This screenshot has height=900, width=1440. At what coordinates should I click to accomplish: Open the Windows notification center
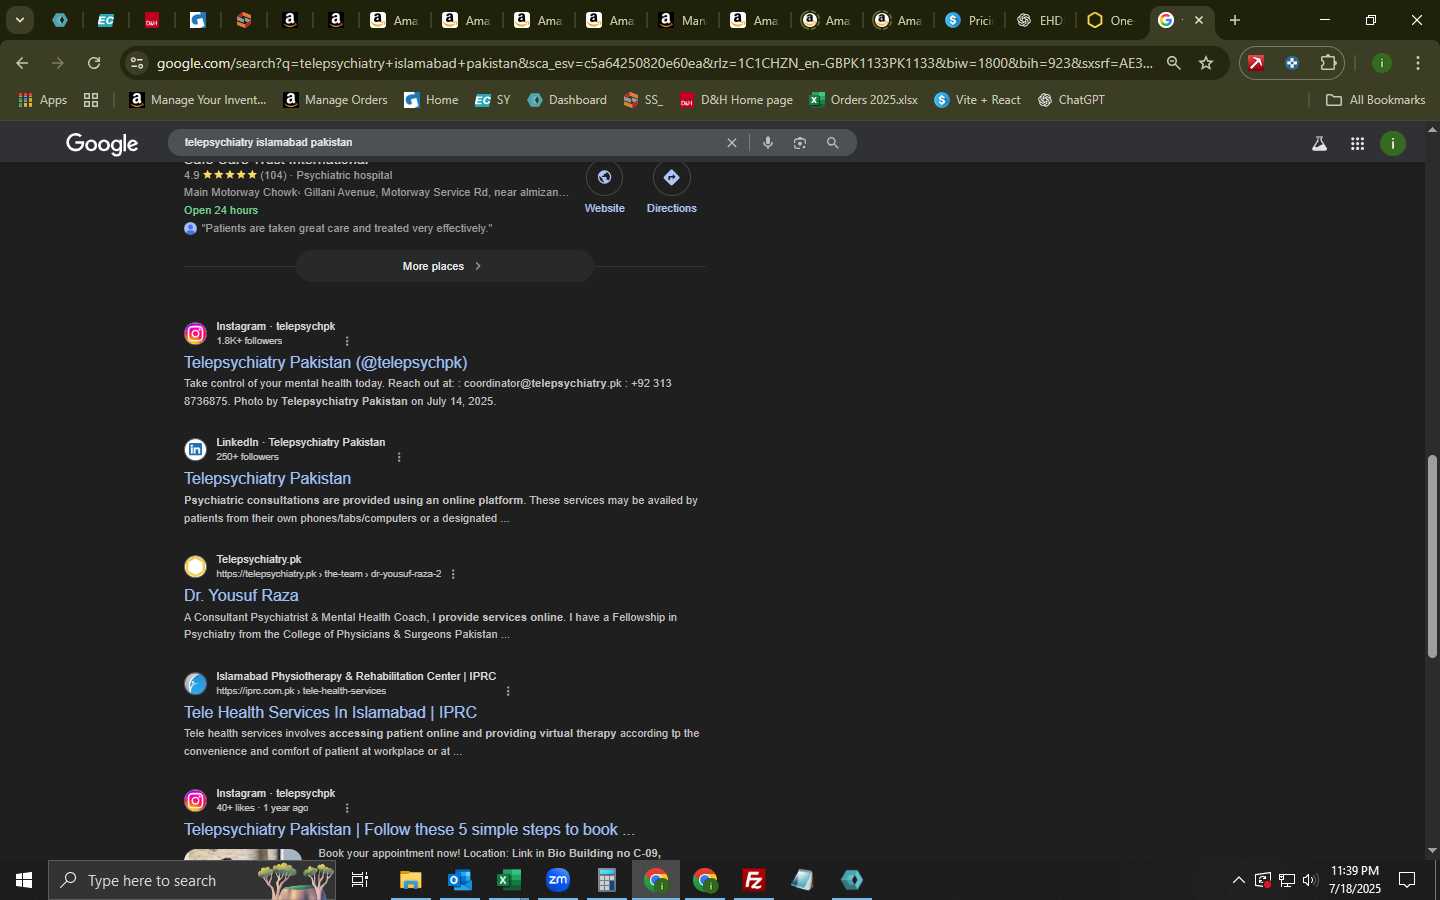point(1407,880)
